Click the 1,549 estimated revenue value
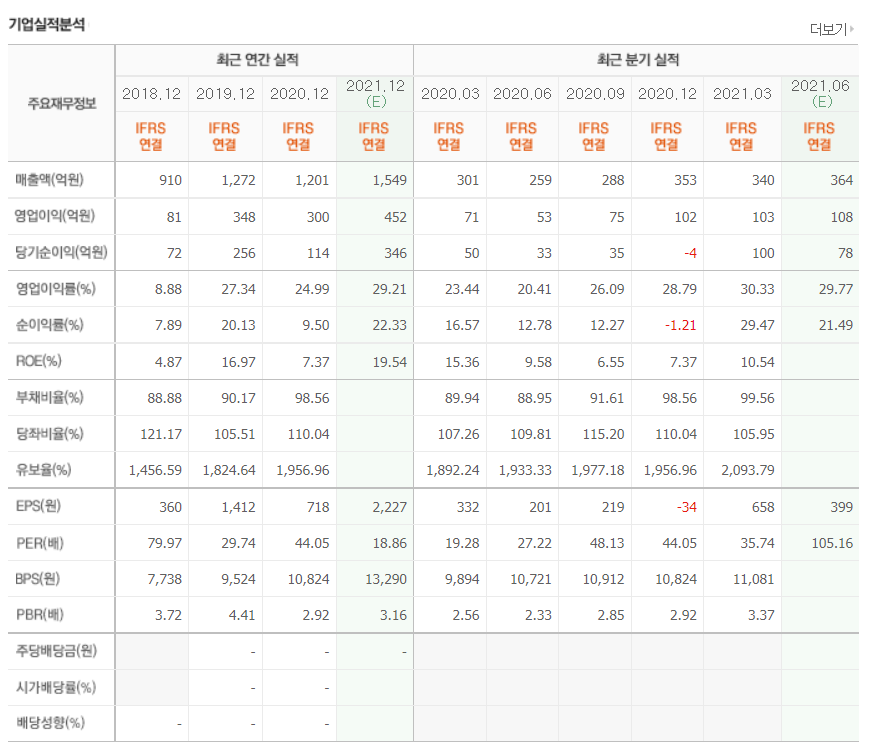This screenshot has width=878, height=744. (x=390, y=180)
